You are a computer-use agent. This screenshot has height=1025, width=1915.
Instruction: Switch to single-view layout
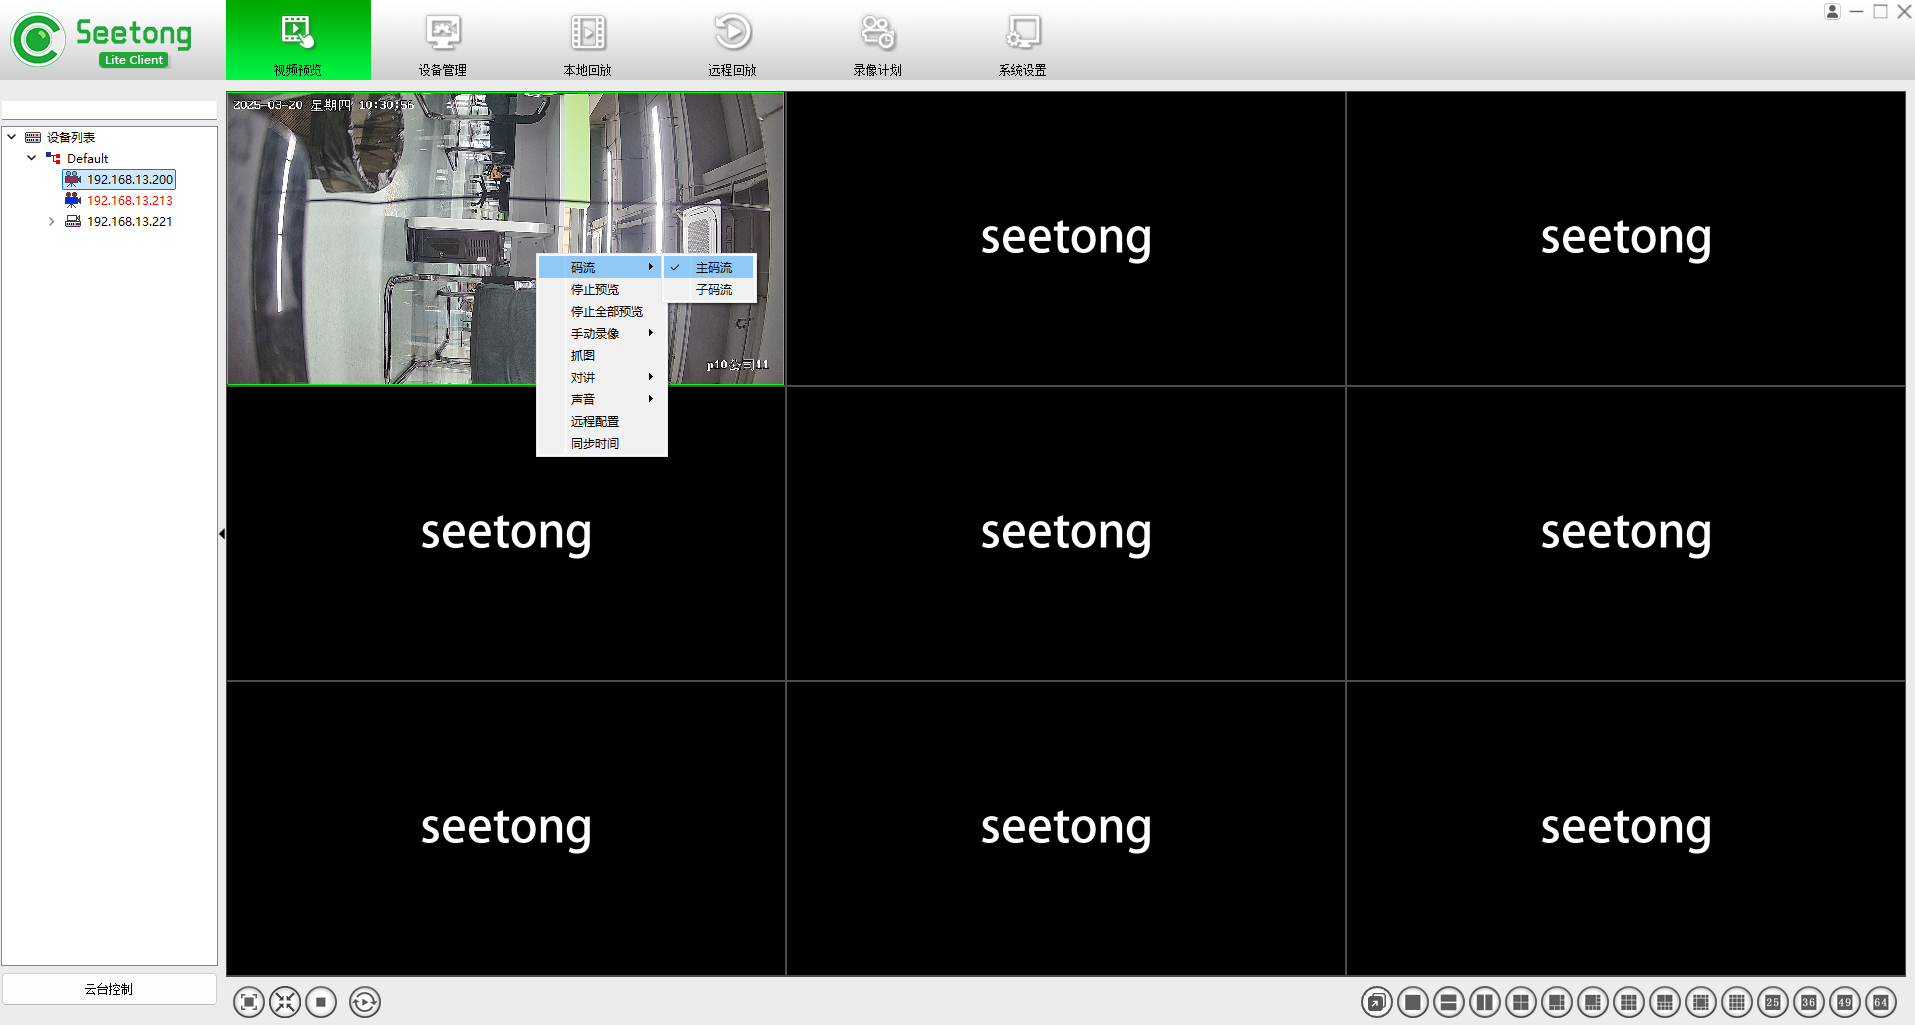(x=1413, y=1002)
